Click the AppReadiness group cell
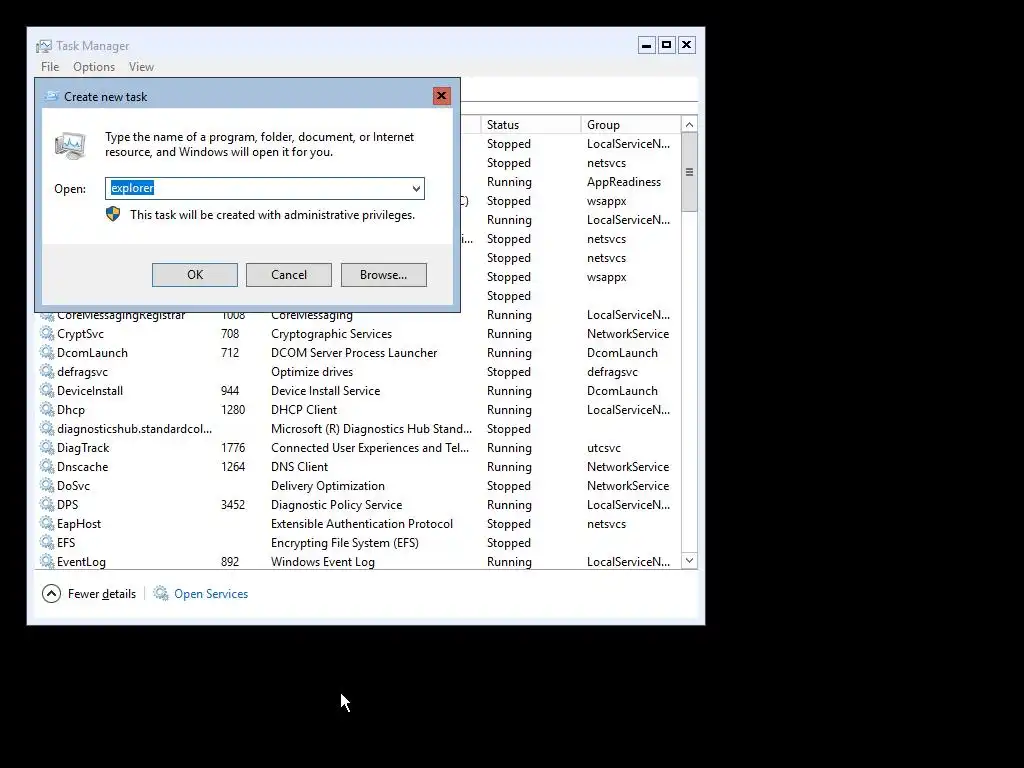Image resolution: width=1024 pixels, height=768 pixels. click(x=624, y=182)
